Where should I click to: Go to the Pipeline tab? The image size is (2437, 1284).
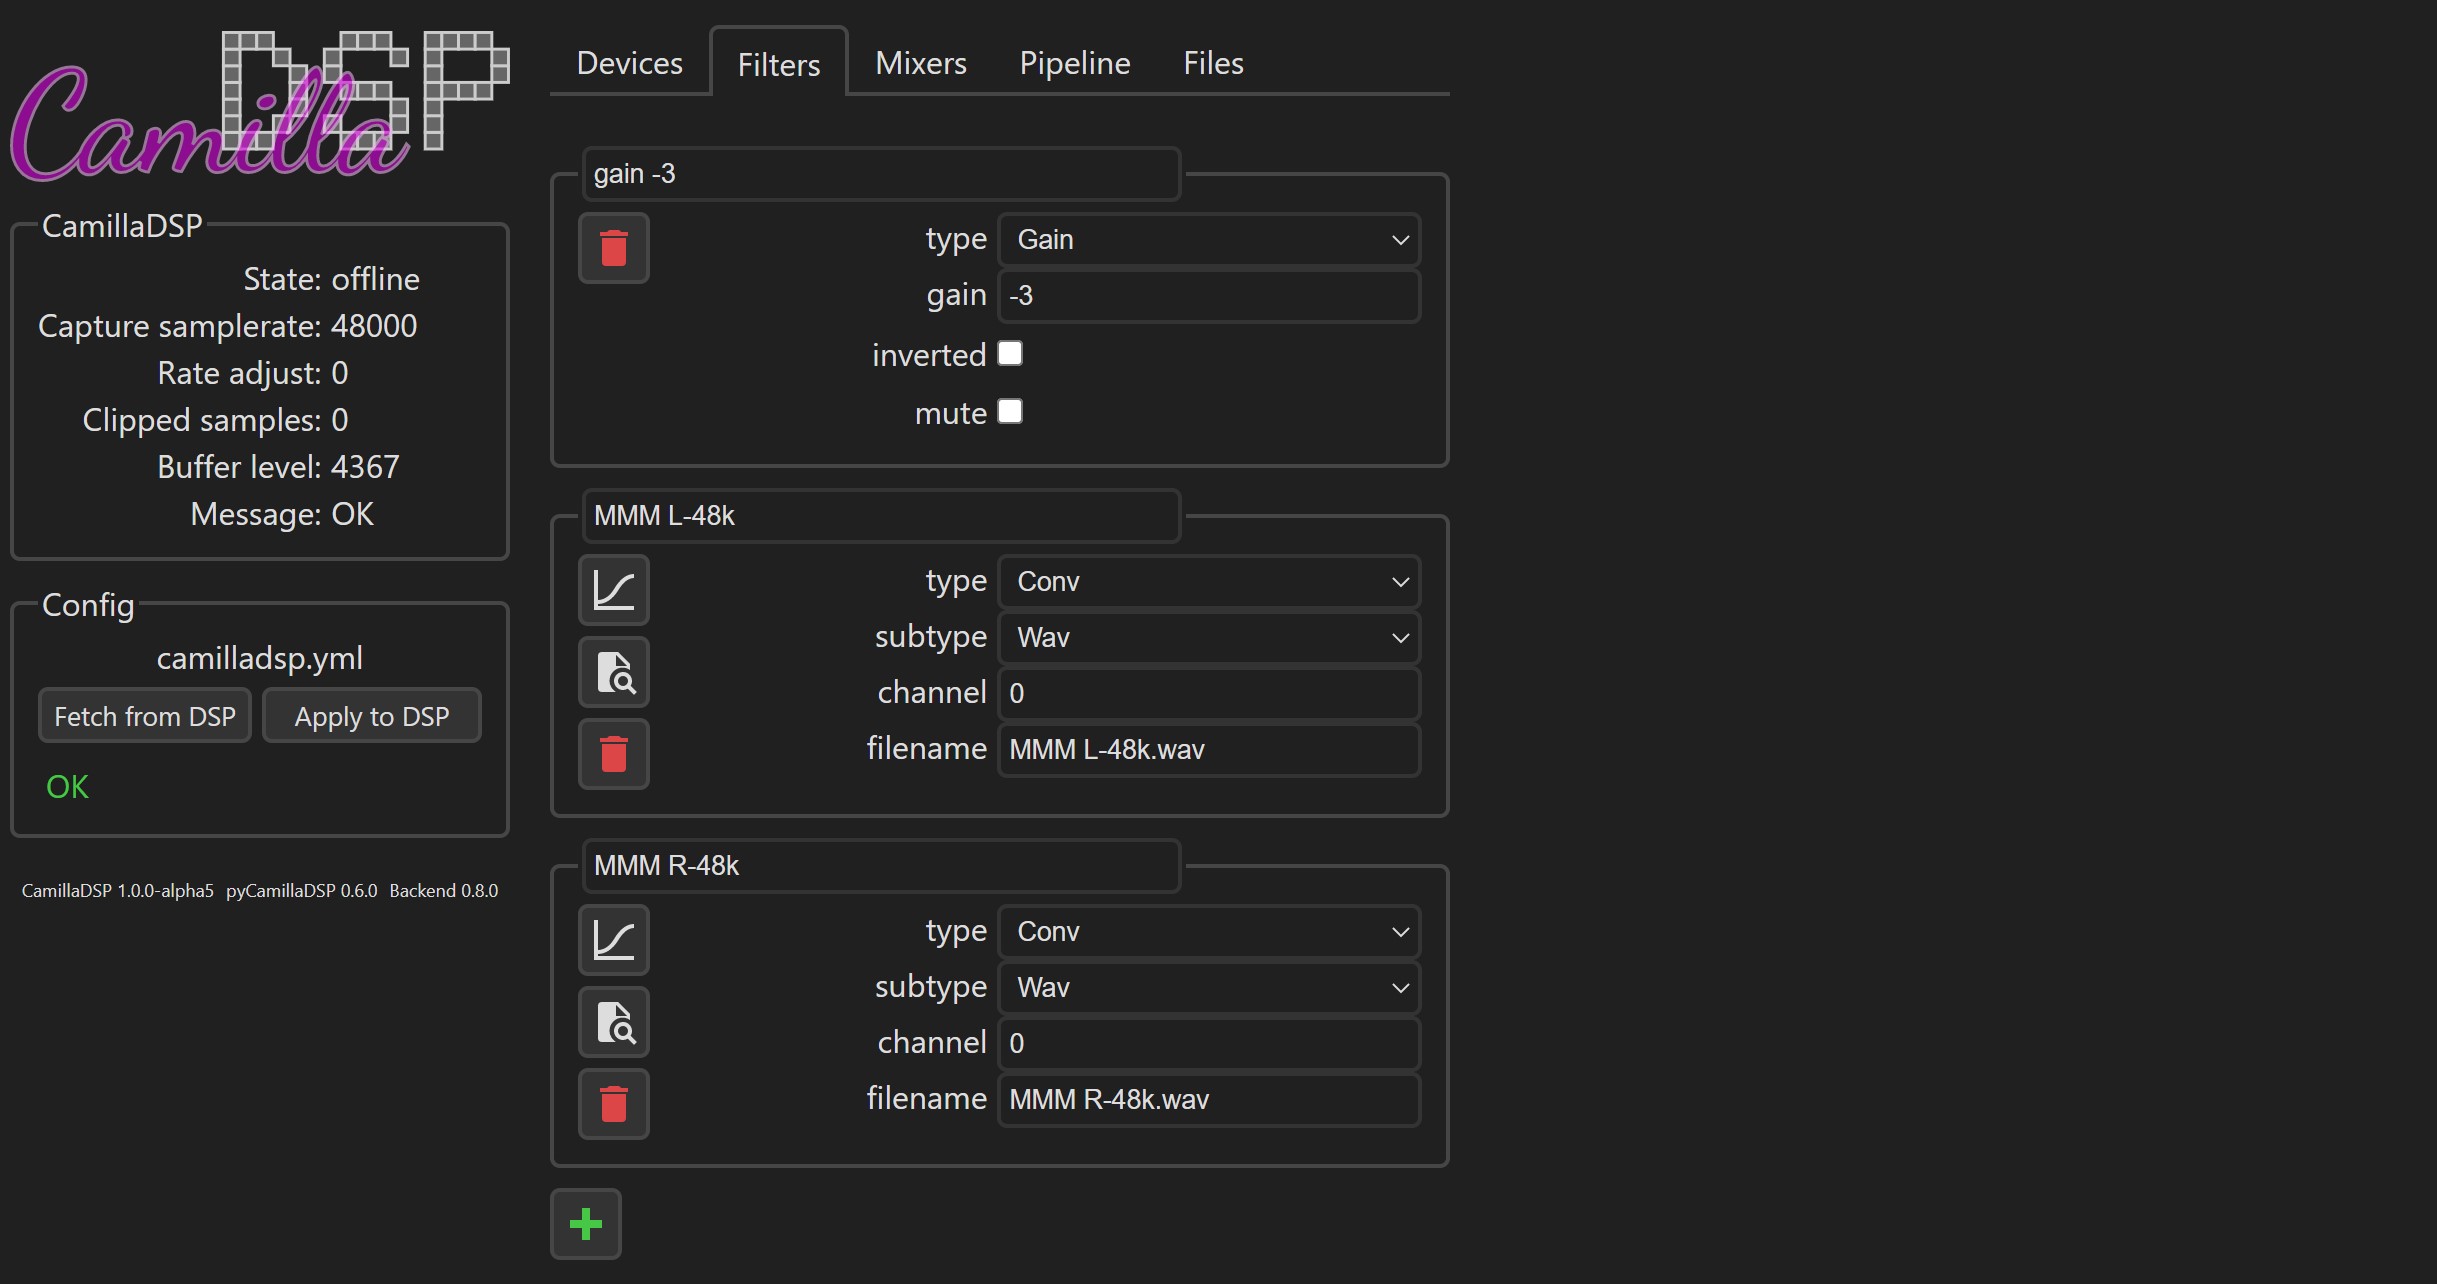(1075, 63)
